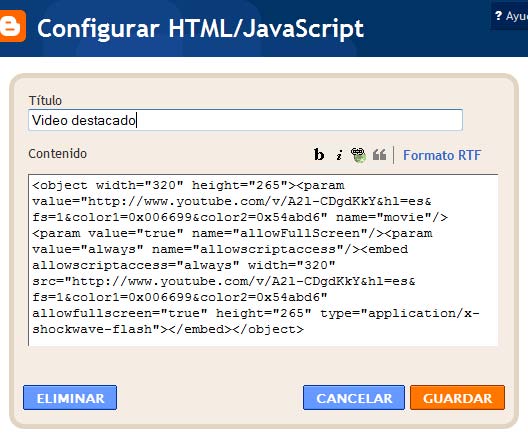Image resolution: width=528 pixels, height=438 pixels.
Task: Discard changes with CANCELAR button
Action: tap(354, 398)
